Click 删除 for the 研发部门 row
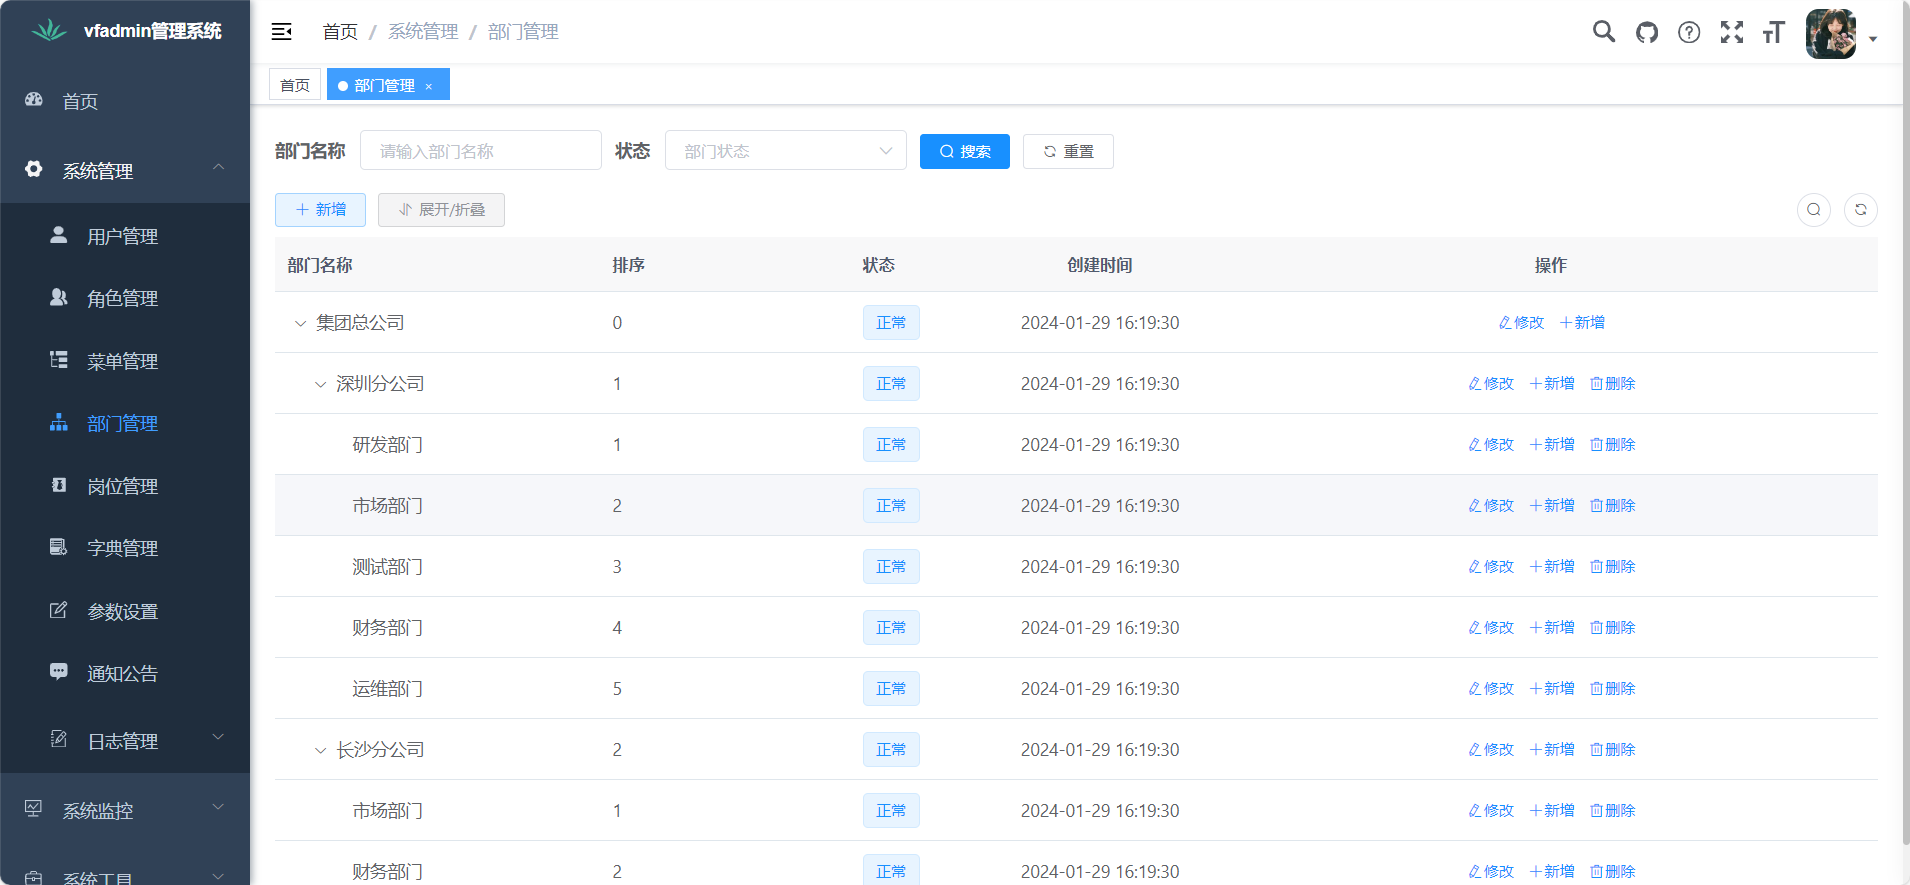This screenshot has width=1910, height=885. click(x=1613, y=445)
